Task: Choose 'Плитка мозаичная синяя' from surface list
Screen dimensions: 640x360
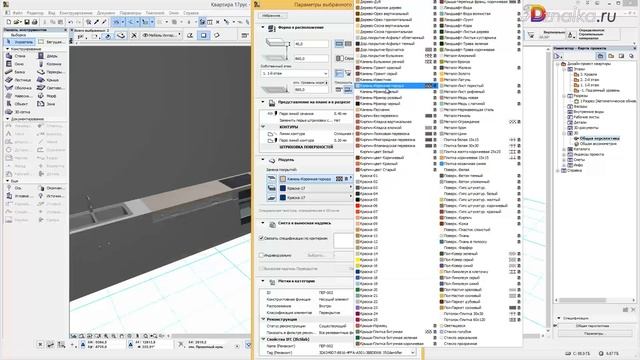Action: pos(480,164)
